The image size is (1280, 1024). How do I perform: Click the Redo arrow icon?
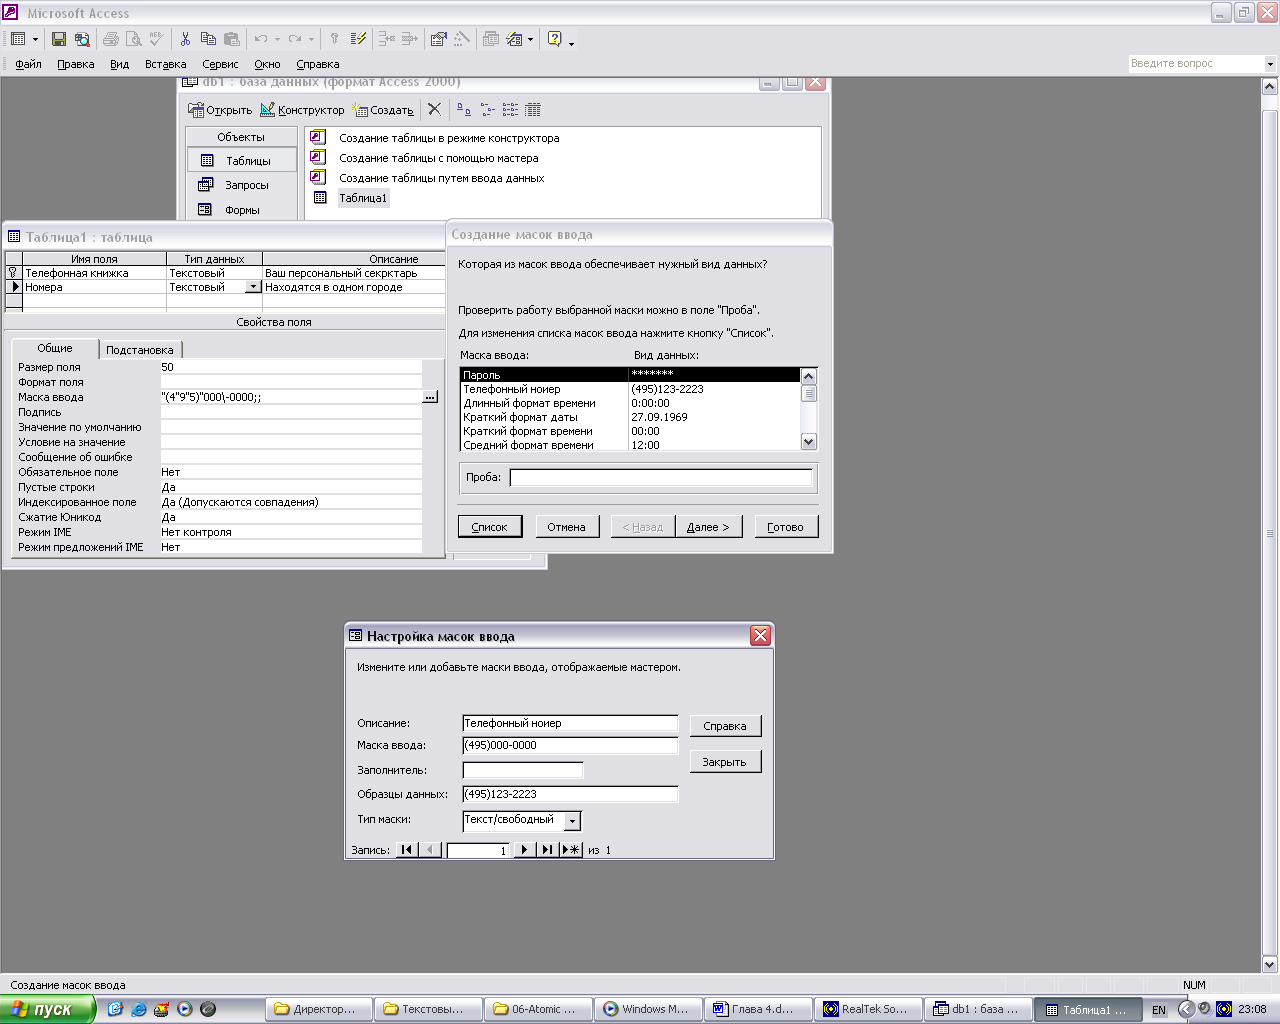pyautogui.click(x=295, y=39)
